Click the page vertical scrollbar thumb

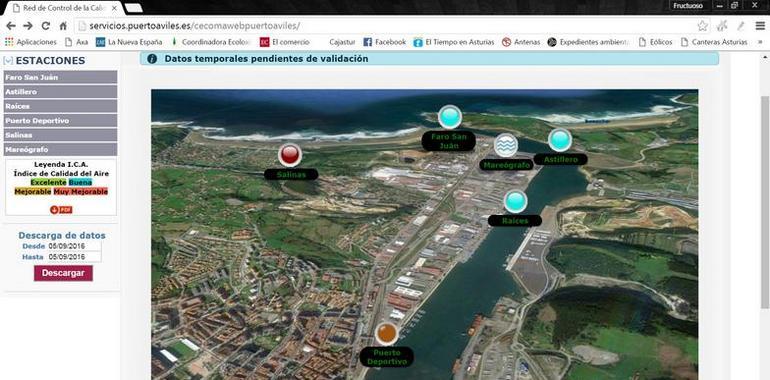click(x=765, y=202)
